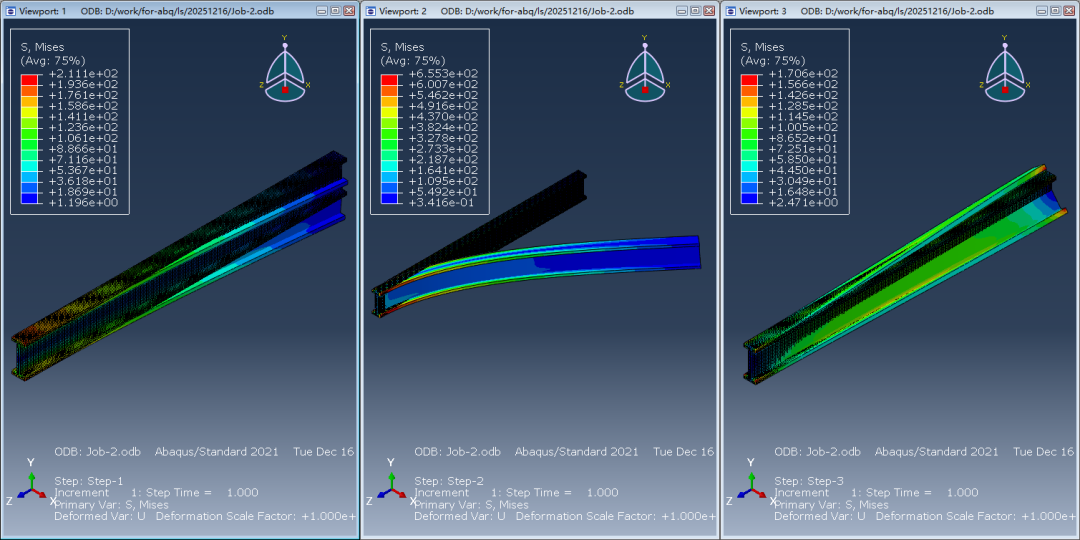Click Deformation Scale Factor text in Viewport 1
This screenshot has width=1080, height=540.
pos(255,516)
